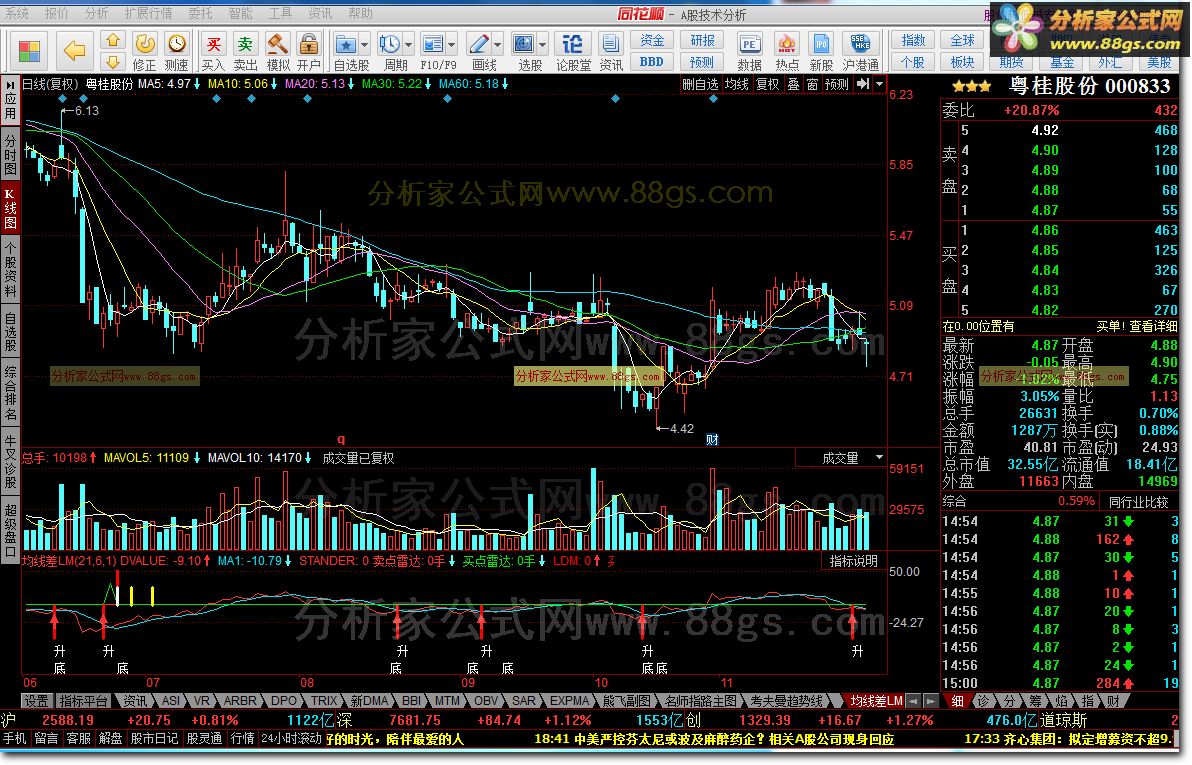Viewport: 1192px width, 765px height.
Task: Click the yellow back arrow icon
Action: 74,51
